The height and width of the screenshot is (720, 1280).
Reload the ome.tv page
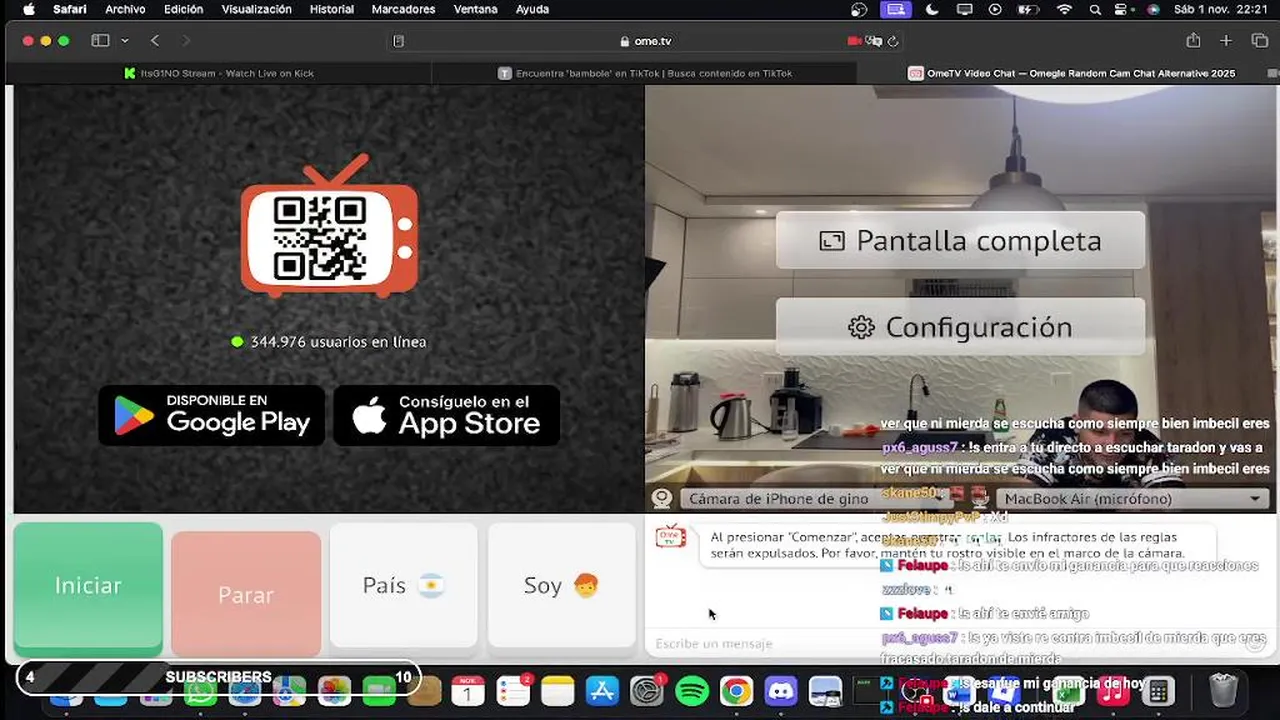pos(893,41)
